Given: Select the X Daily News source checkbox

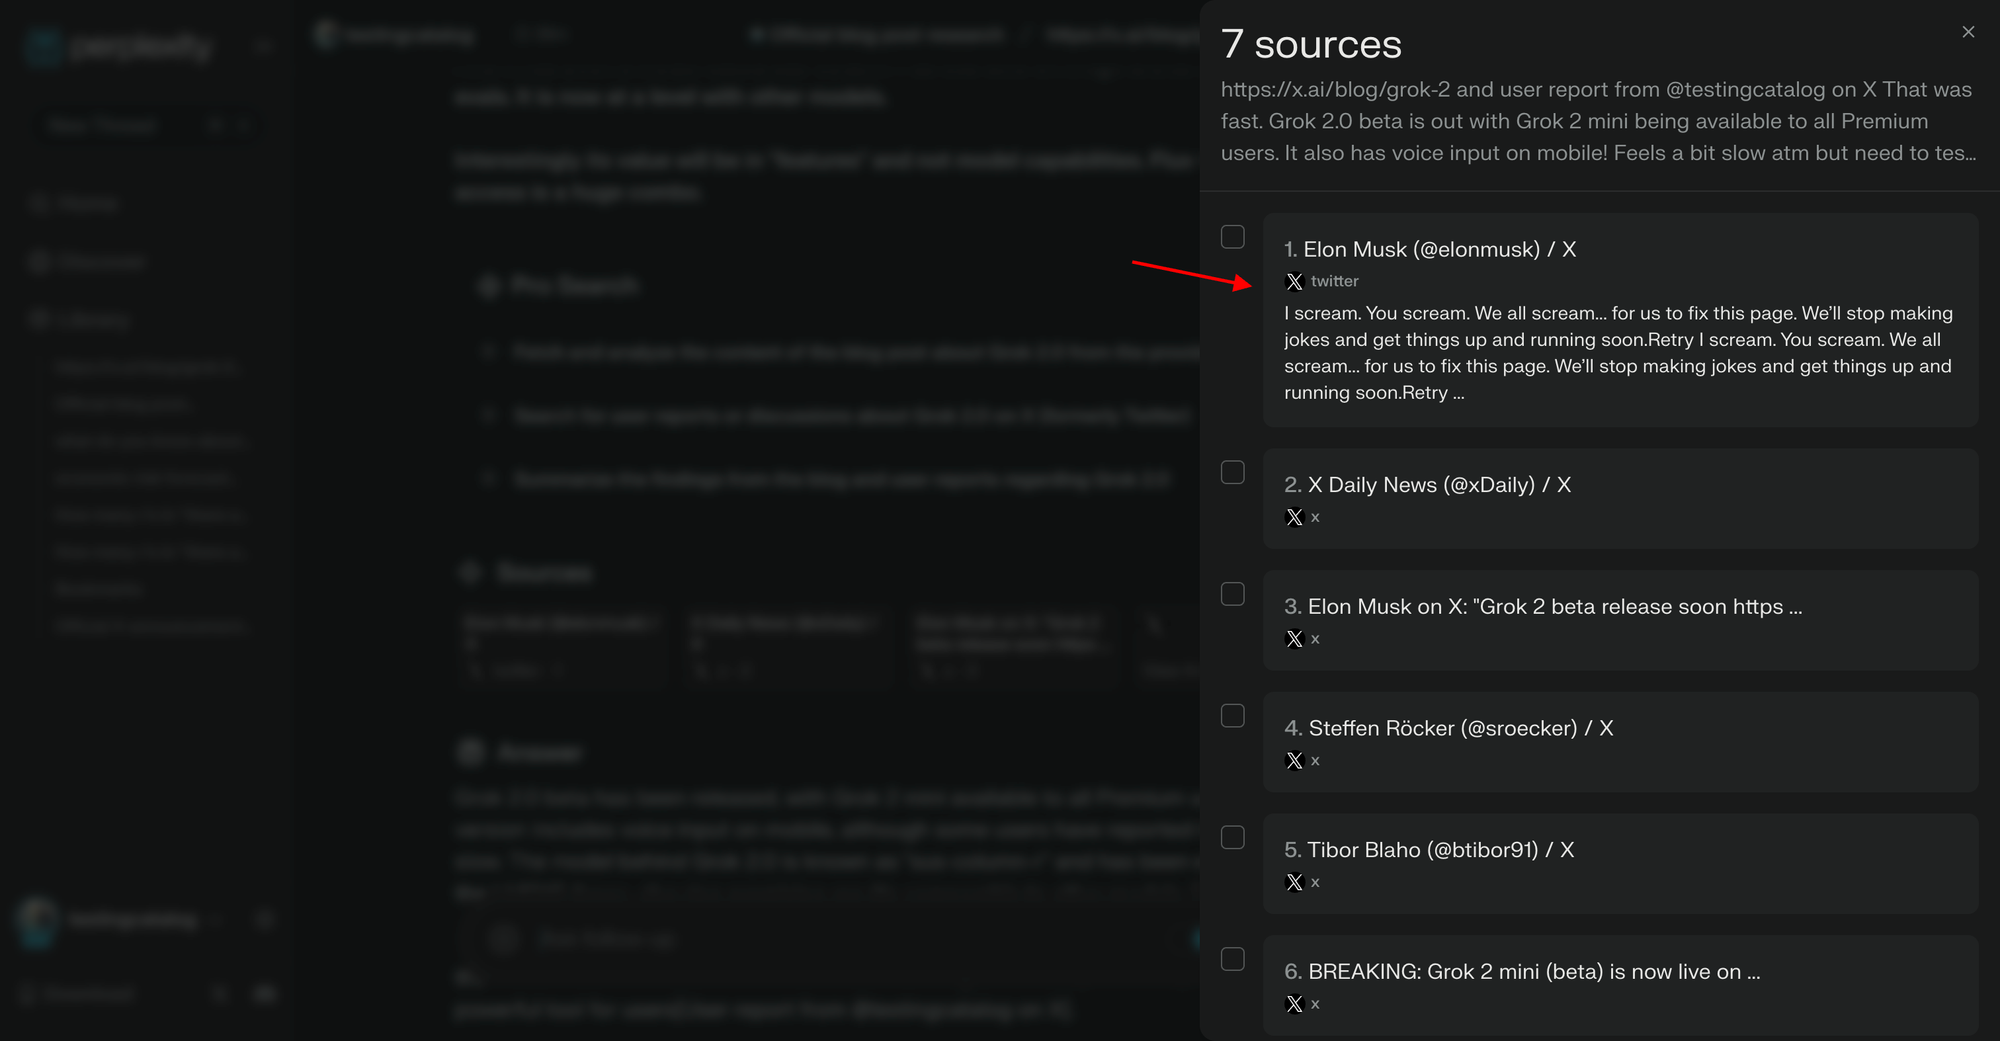Looking at the screenshot, I should [1233, 472].
